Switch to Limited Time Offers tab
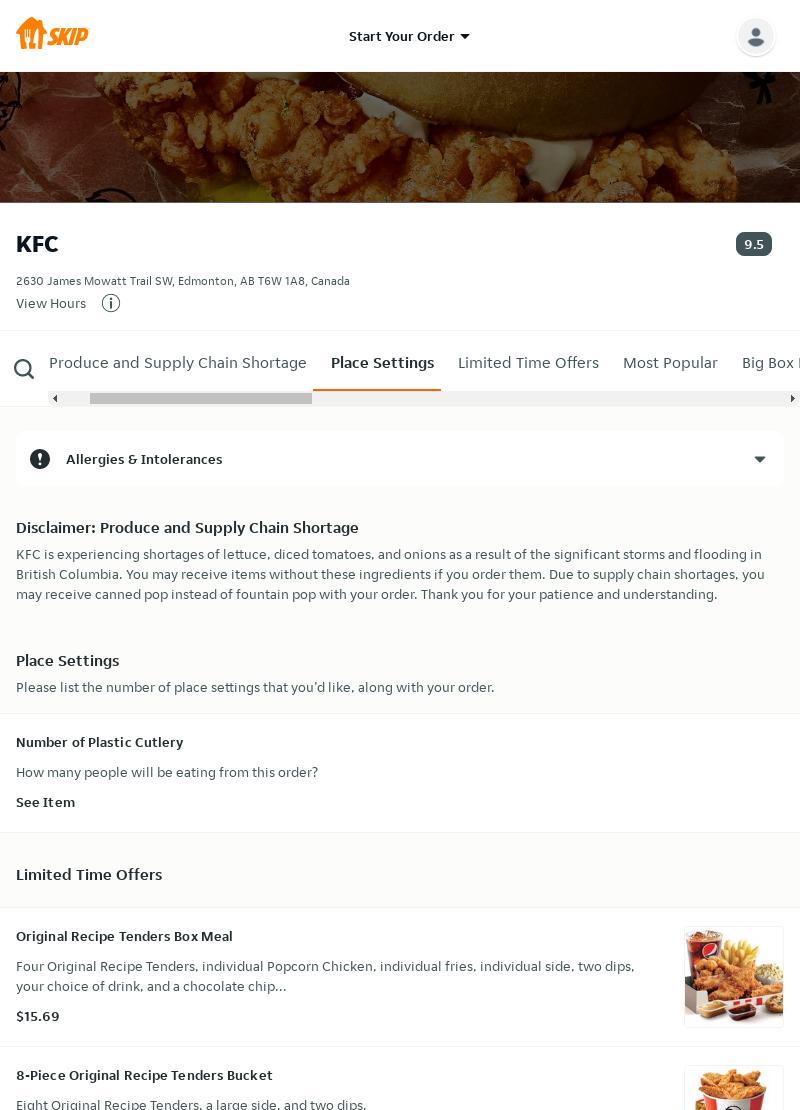 pos(528,363)
